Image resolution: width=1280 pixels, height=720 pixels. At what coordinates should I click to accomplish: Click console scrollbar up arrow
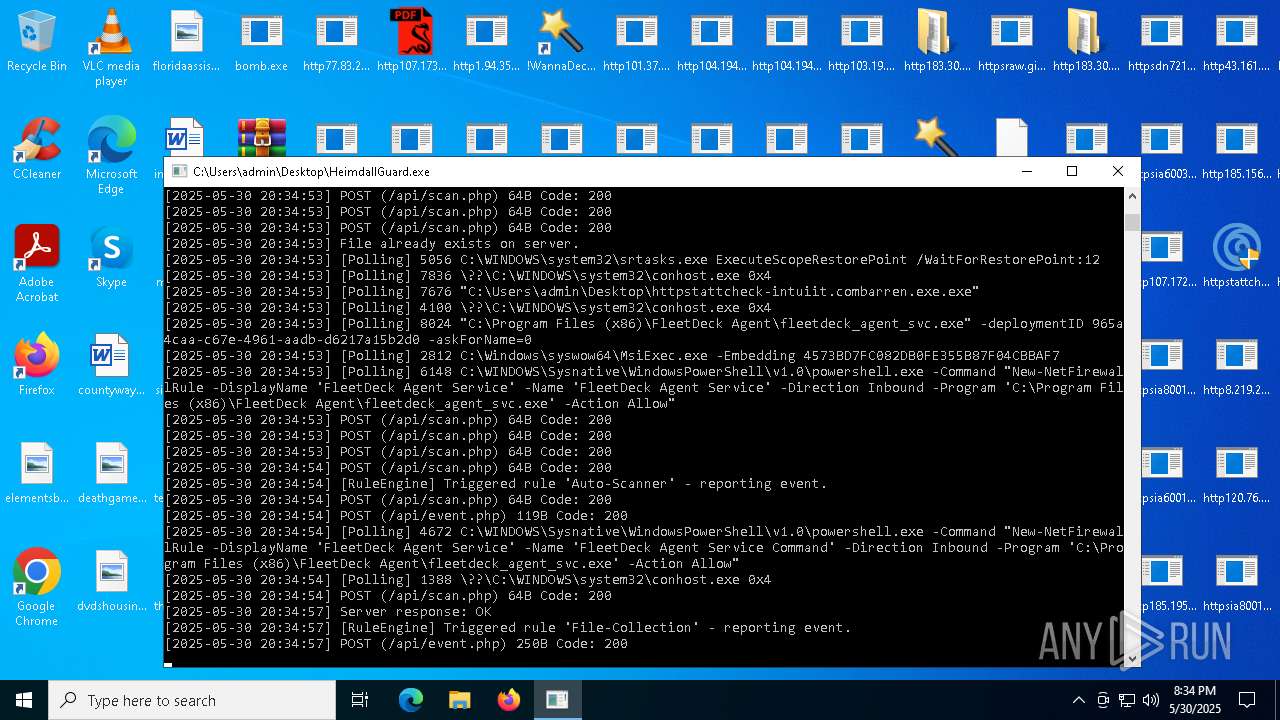tap(1132, 196)
